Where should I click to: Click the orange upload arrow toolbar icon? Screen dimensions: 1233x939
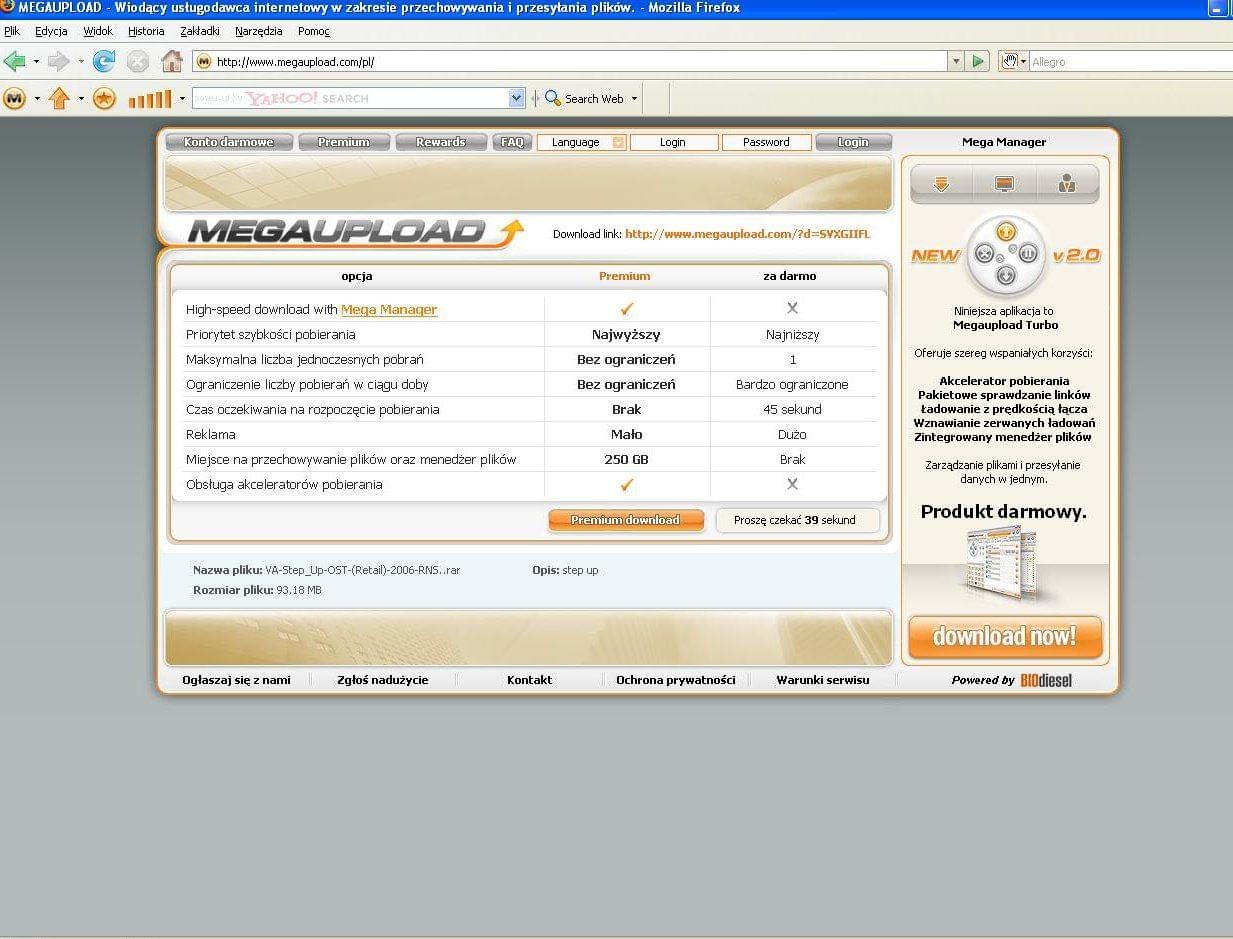[x=59, y=98]
